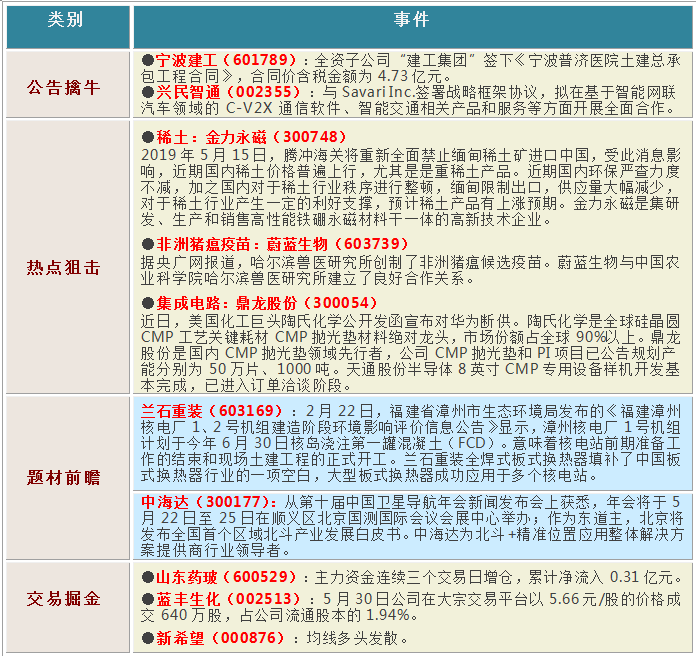Image resolution: width=696 pixels, height=656 pixels.
Task: Click text 50 万片、1000 吨
Action: 269,369
